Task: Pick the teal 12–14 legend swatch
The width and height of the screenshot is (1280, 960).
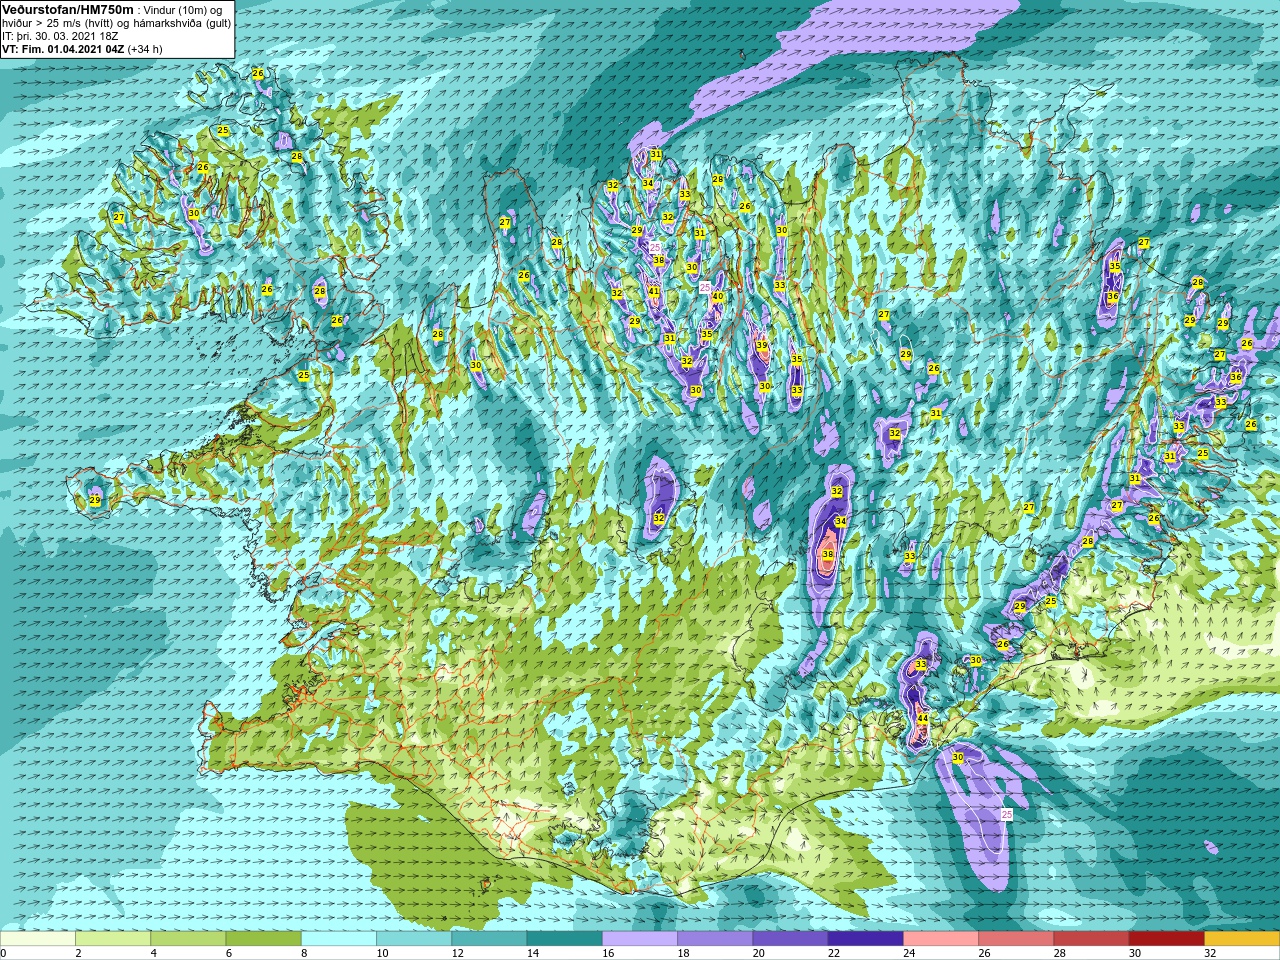Action: click(489, 939)
